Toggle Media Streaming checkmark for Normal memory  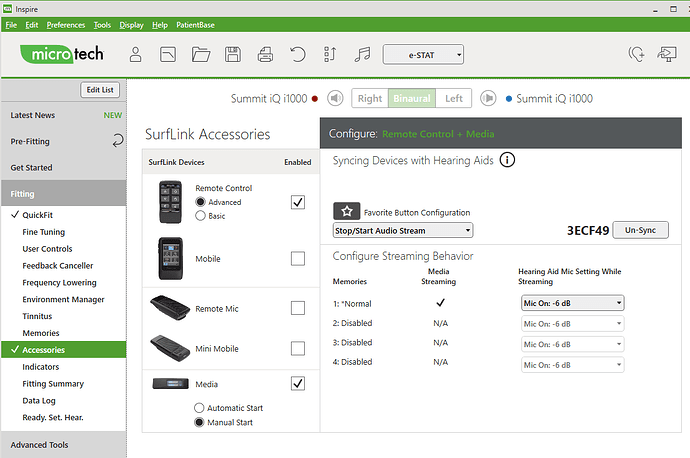coord(440,303)
